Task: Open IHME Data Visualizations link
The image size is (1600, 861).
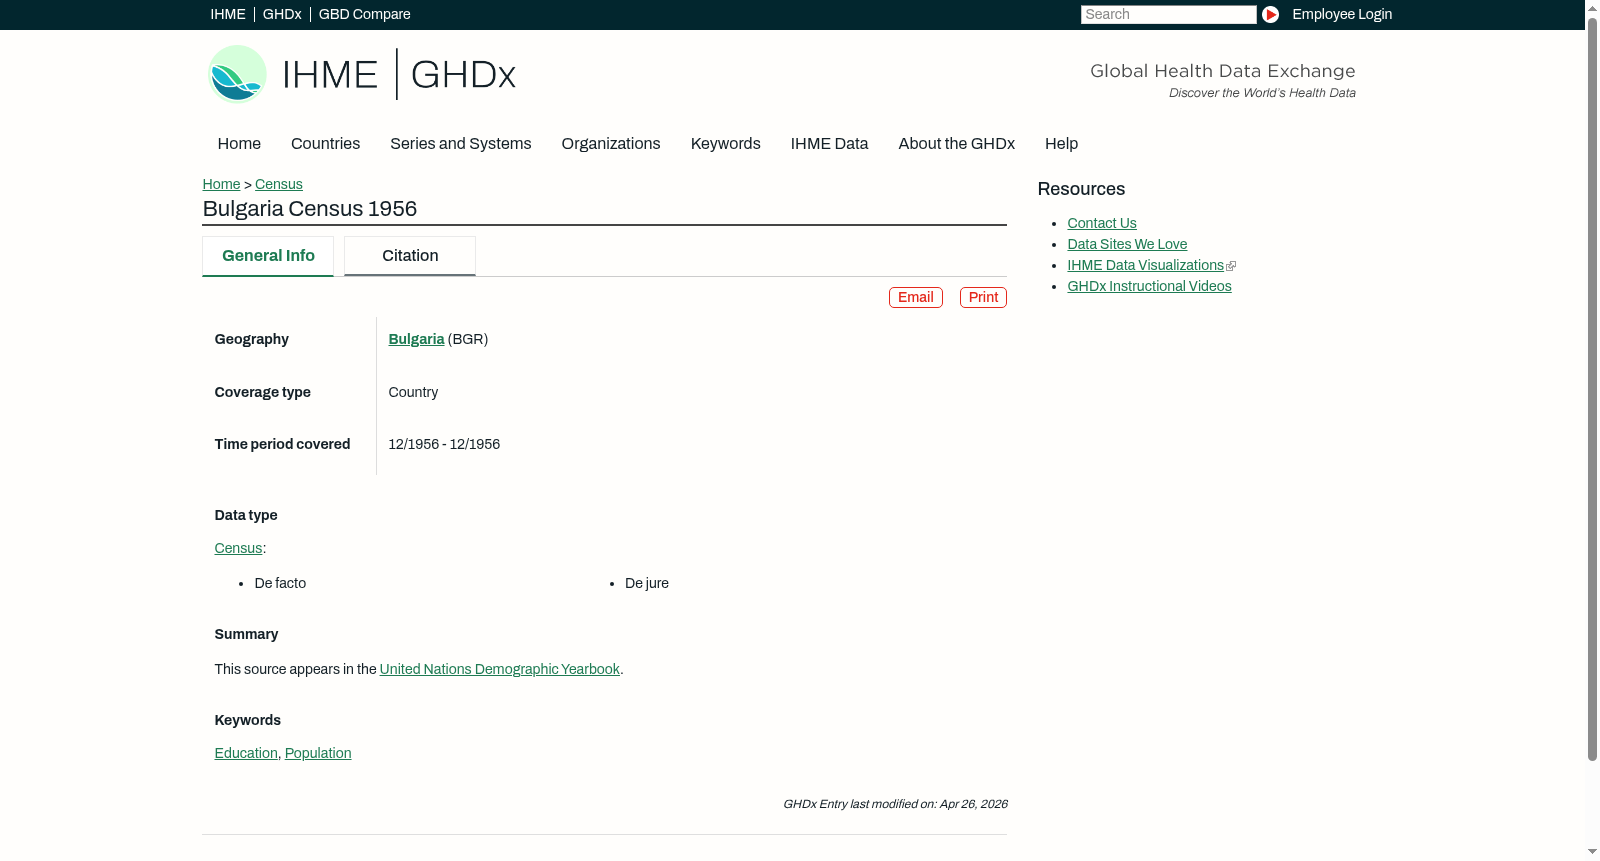Action: [1145, 266]
